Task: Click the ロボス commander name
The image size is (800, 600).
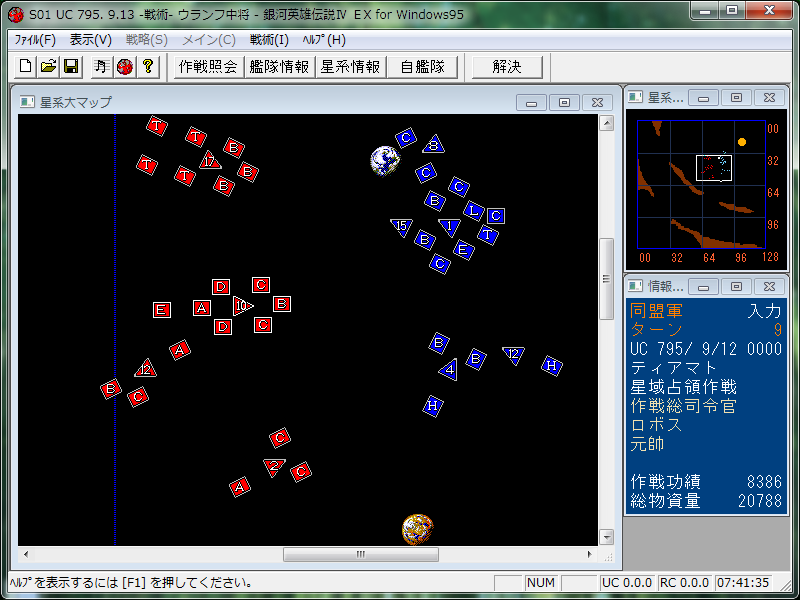Action: pyautogui.click(x=656, y=424)
